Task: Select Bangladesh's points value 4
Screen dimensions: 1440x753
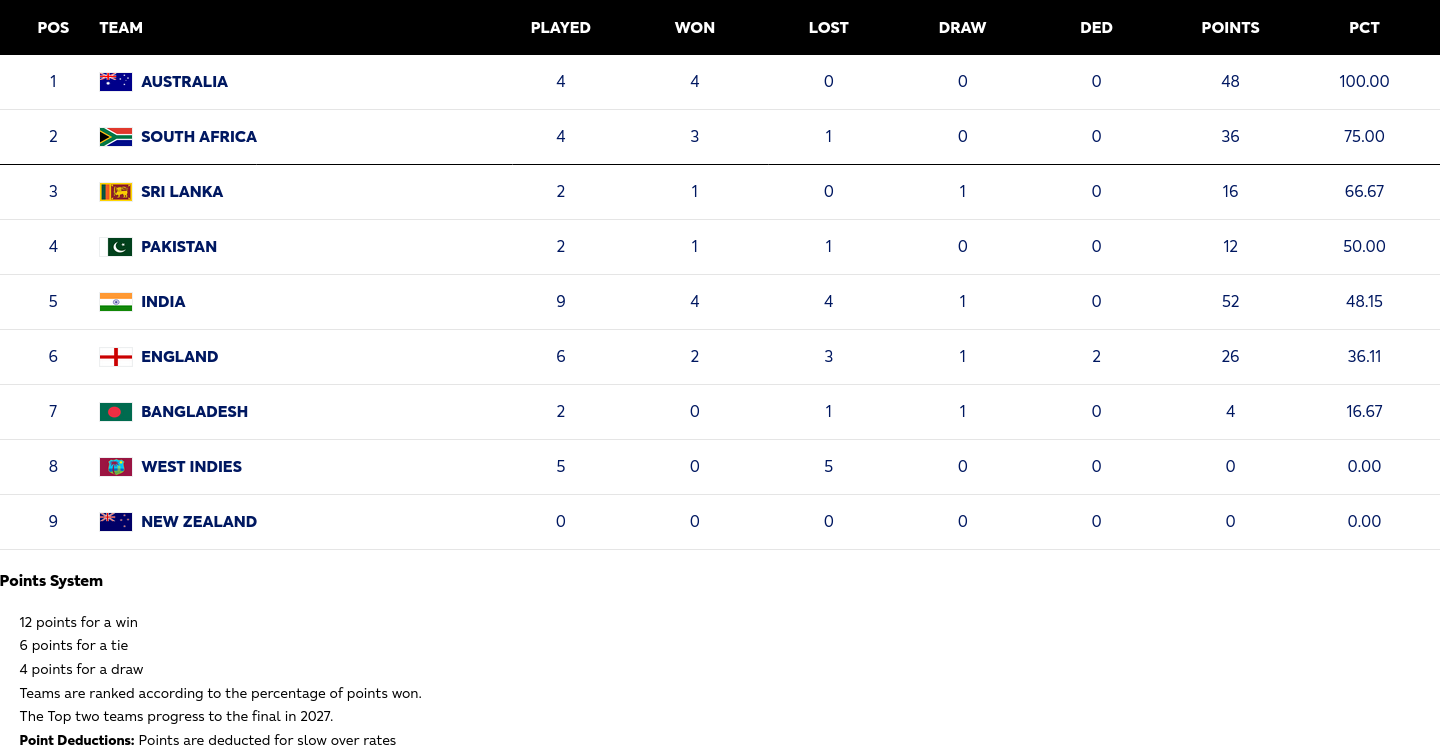Action: [1231, 412]
